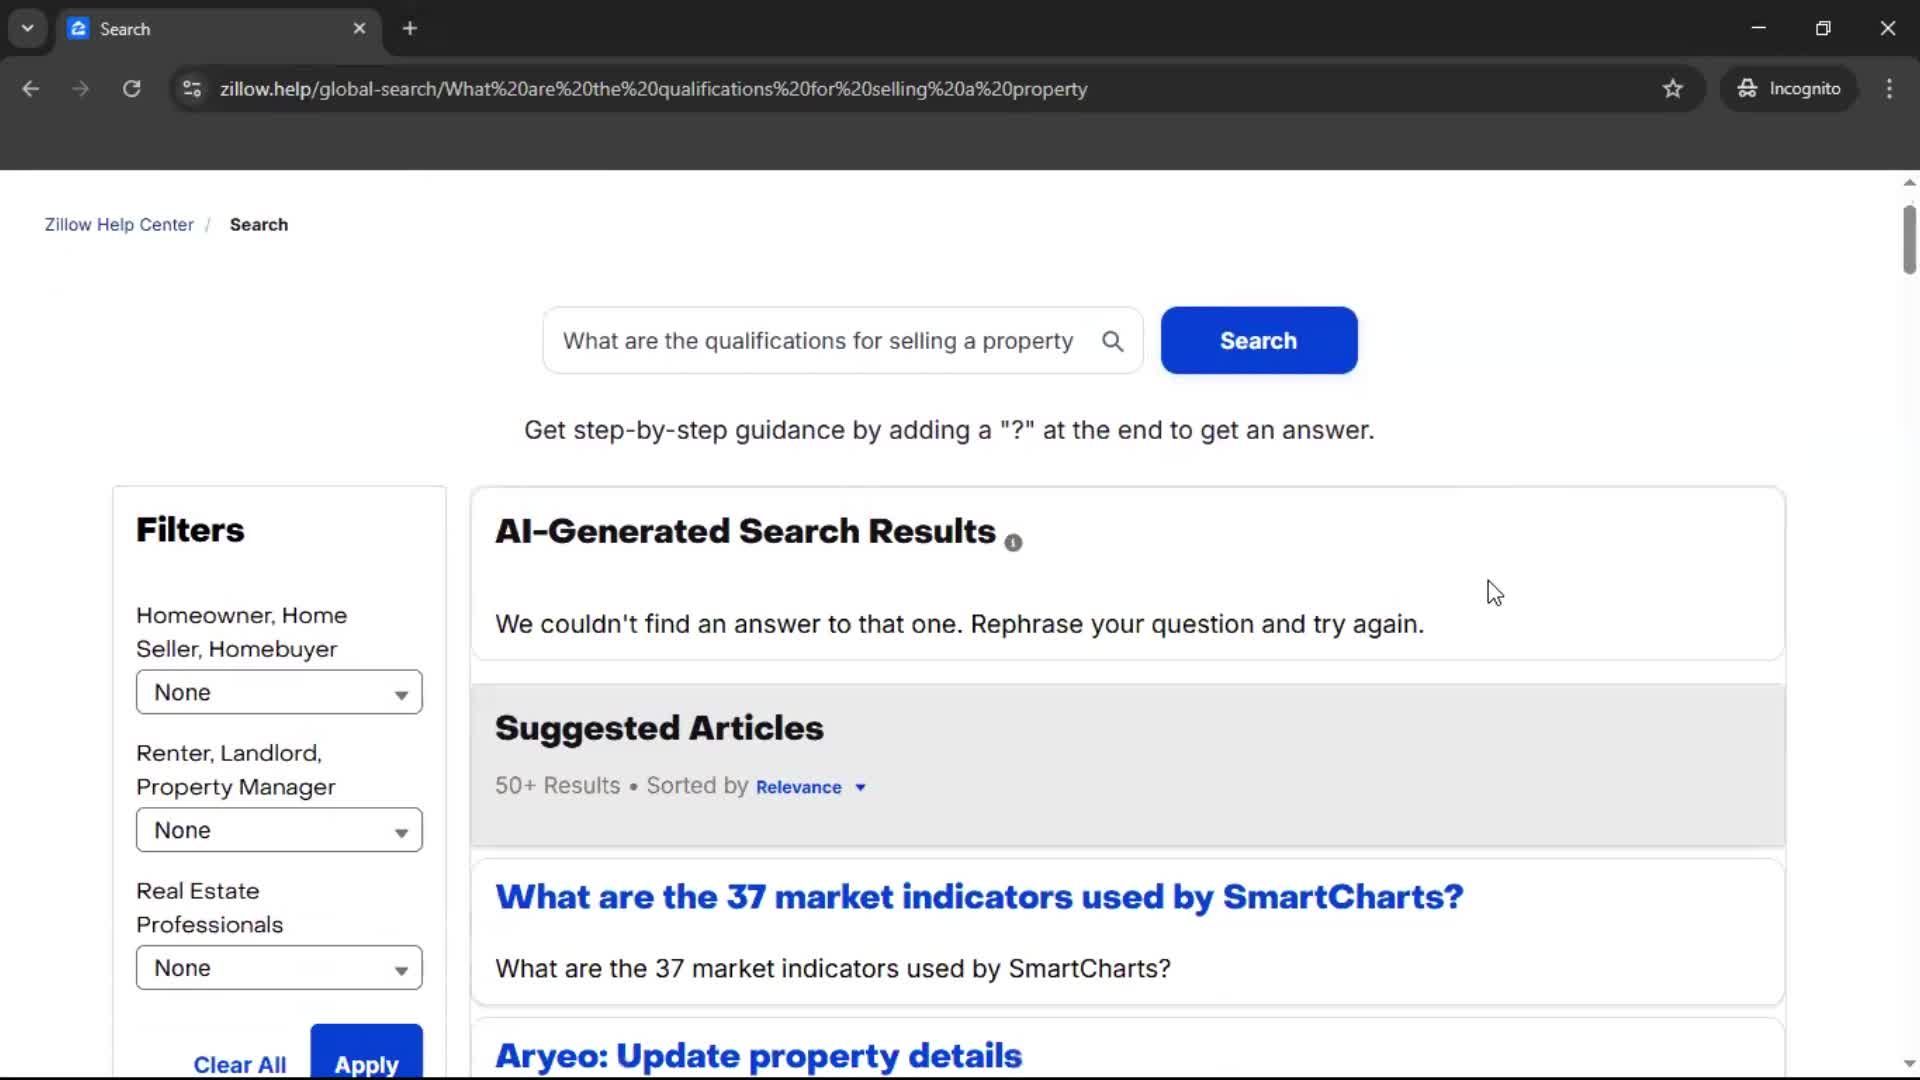Open a new browser tab

(x=410, y=28)
